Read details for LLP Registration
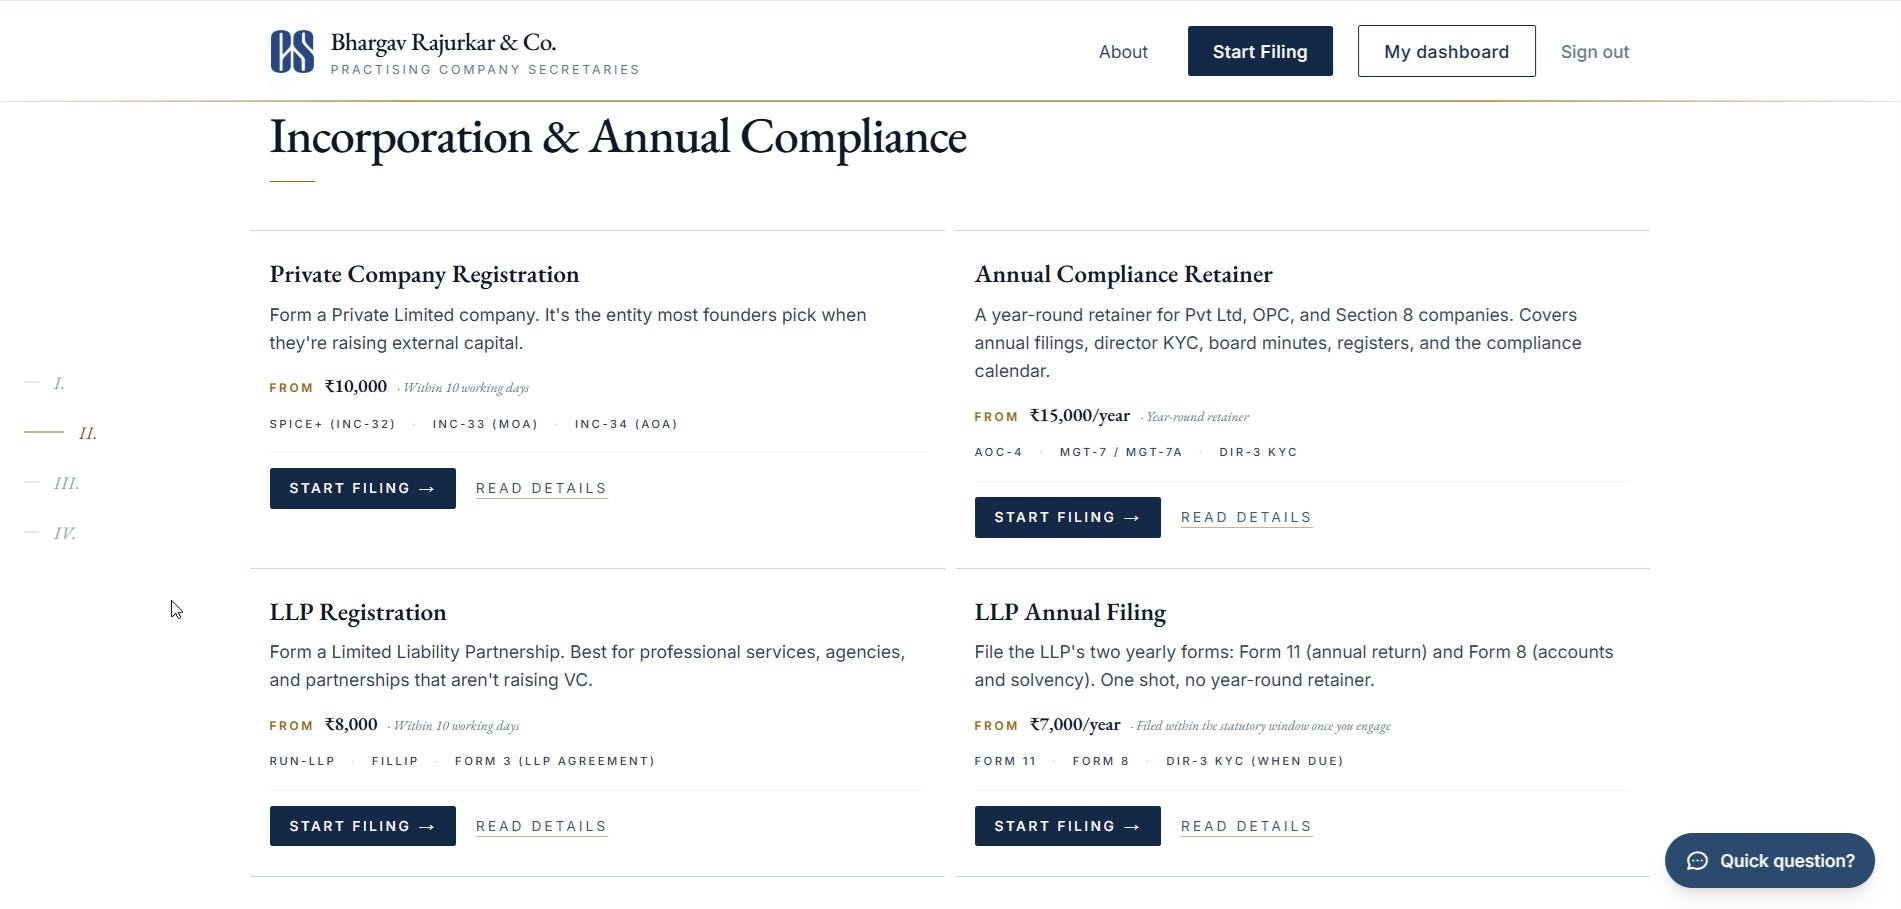This screenshot has width=1901, height=909. tap(541, 826)
